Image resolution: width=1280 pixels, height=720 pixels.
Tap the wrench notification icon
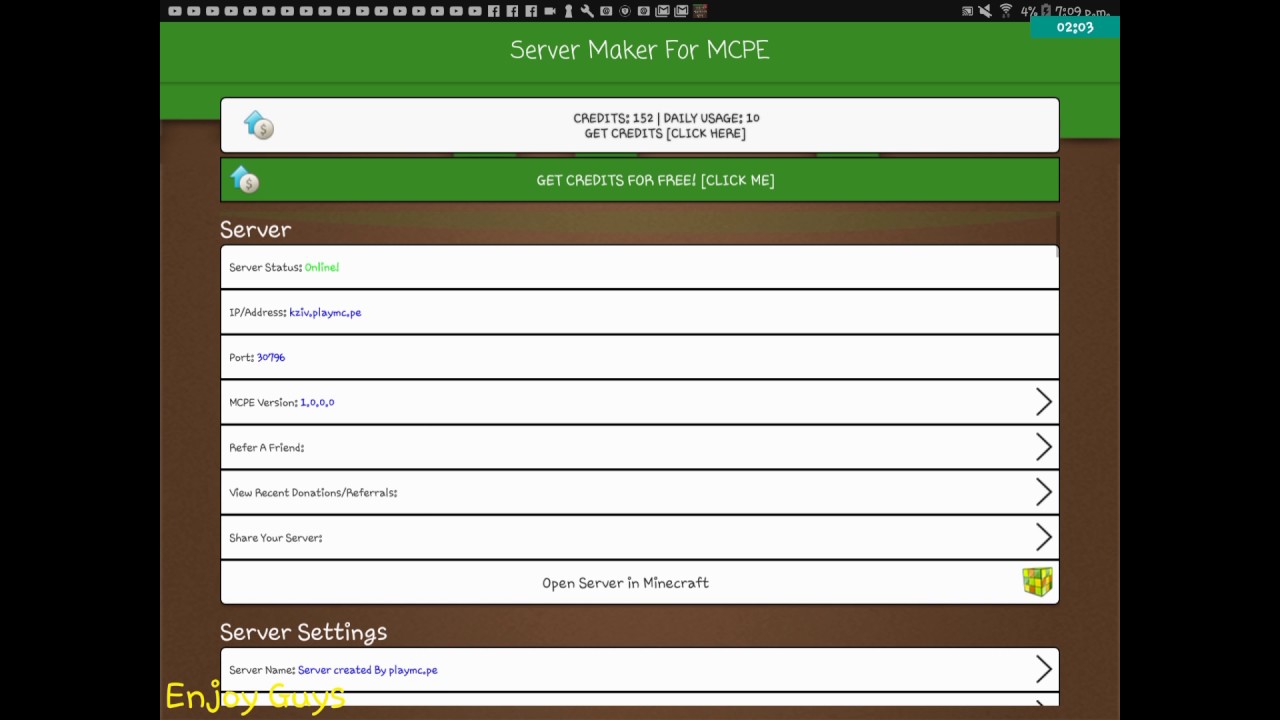coord(587,11)
